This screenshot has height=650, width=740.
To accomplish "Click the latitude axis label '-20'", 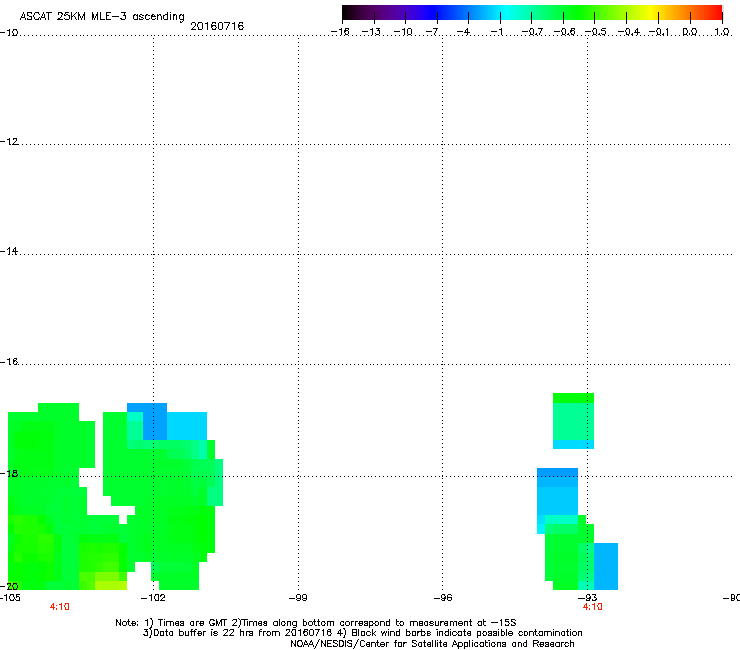I will point(9,586).
